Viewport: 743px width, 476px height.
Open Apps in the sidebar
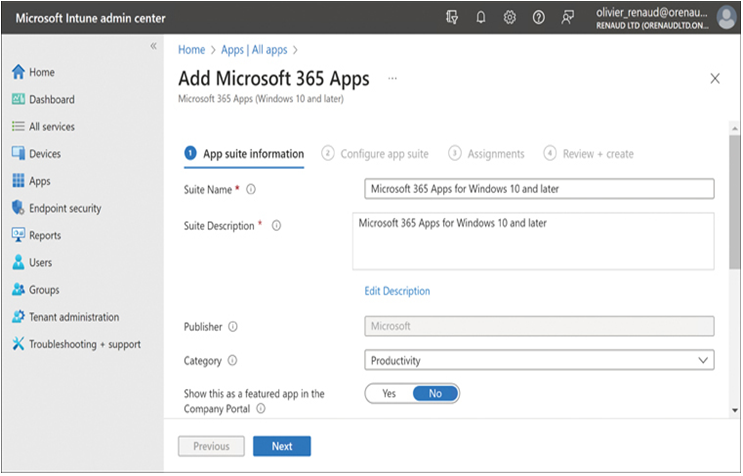[40, 181]
